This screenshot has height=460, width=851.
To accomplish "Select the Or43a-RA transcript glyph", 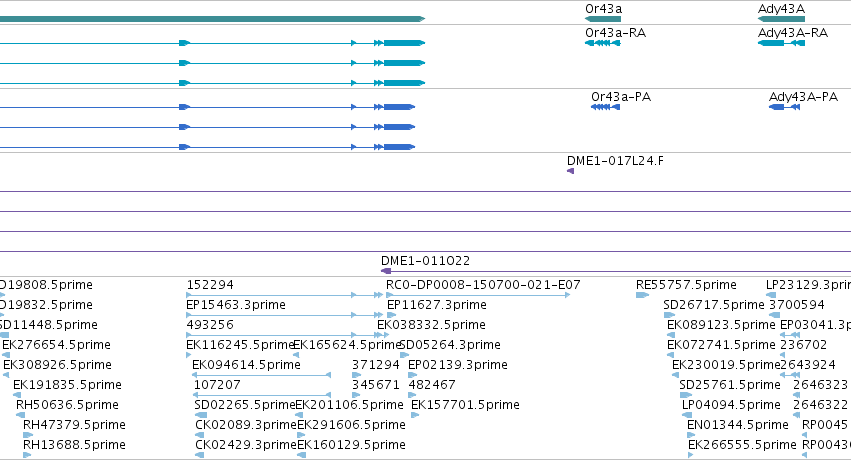I will 603,43.
